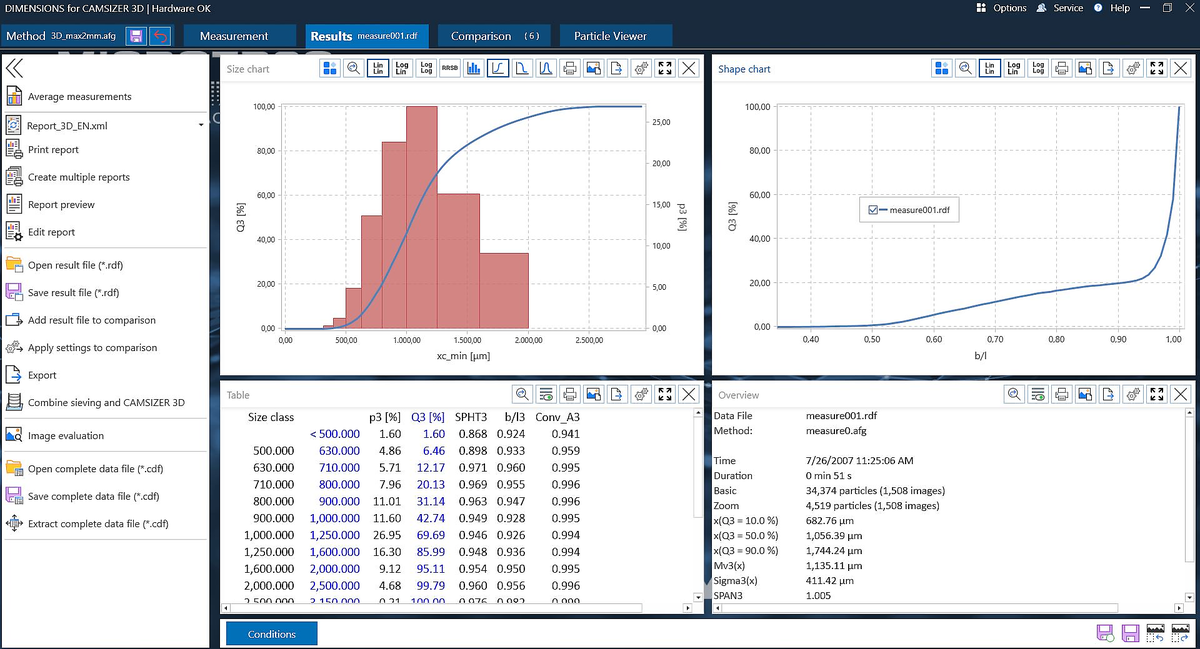Undo method changes with red arrow
The image size is (1200, 649).
(160, 36)
